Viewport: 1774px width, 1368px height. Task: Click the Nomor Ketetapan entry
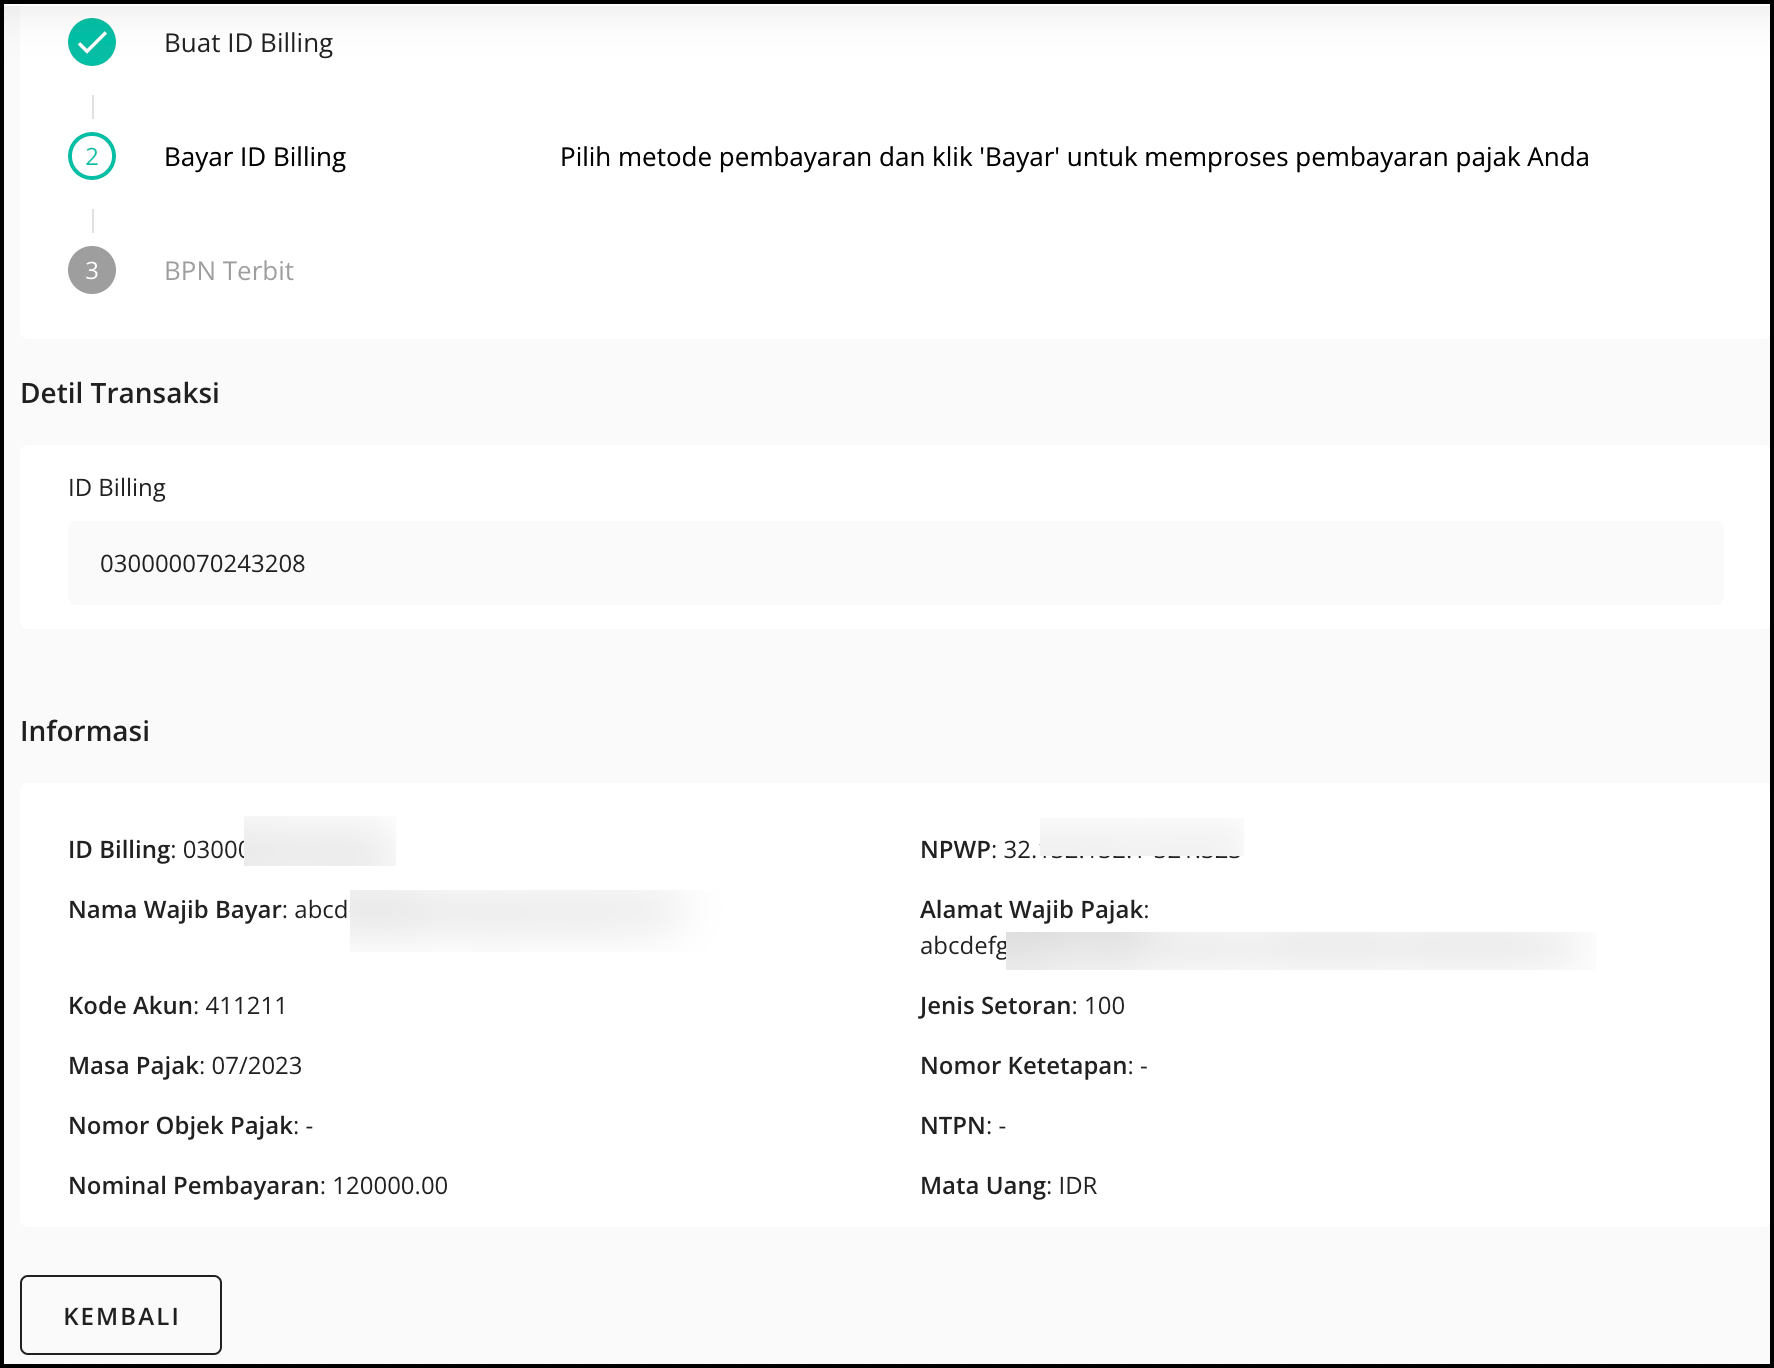(x=1033, y=1066)
